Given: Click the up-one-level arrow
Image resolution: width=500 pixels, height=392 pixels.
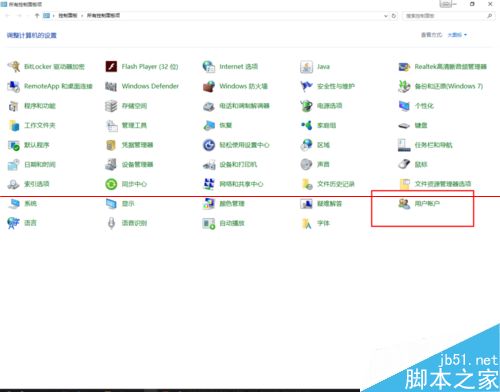Looking at the screenshot, I should pos(37,16).
